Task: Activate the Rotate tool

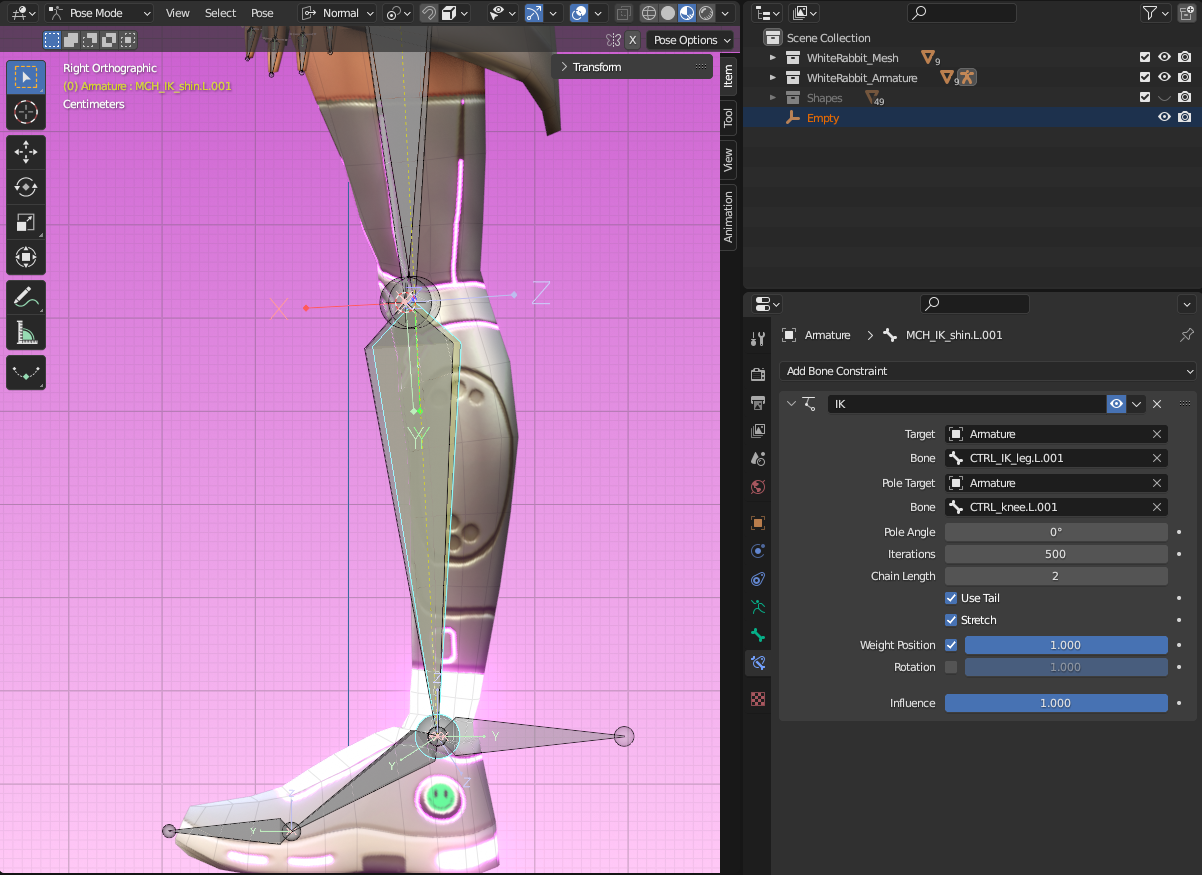Action: tap(26, 187)
